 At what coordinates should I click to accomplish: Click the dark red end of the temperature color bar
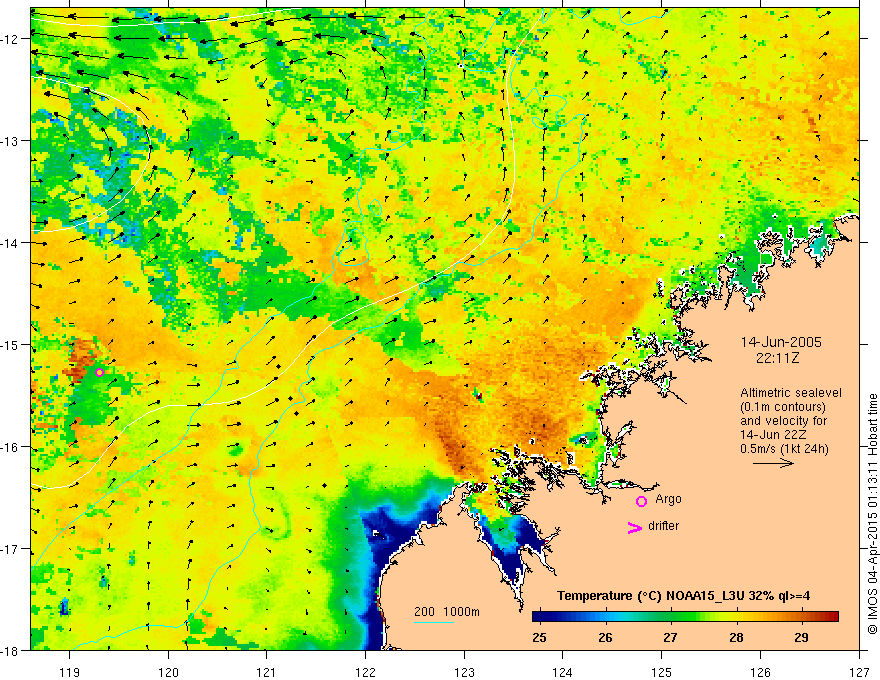(832, 617)
